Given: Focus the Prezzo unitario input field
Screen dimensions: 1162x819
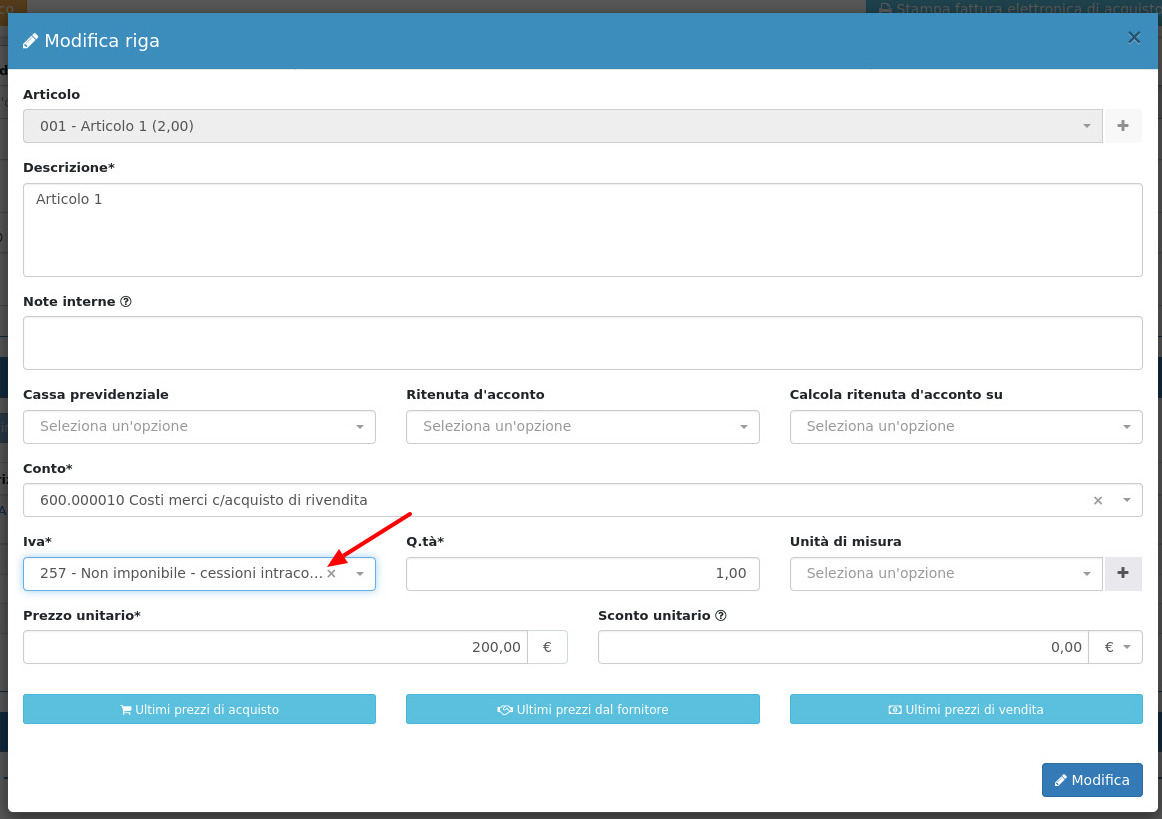Looking at the screenshot, I should click(275, 647).
